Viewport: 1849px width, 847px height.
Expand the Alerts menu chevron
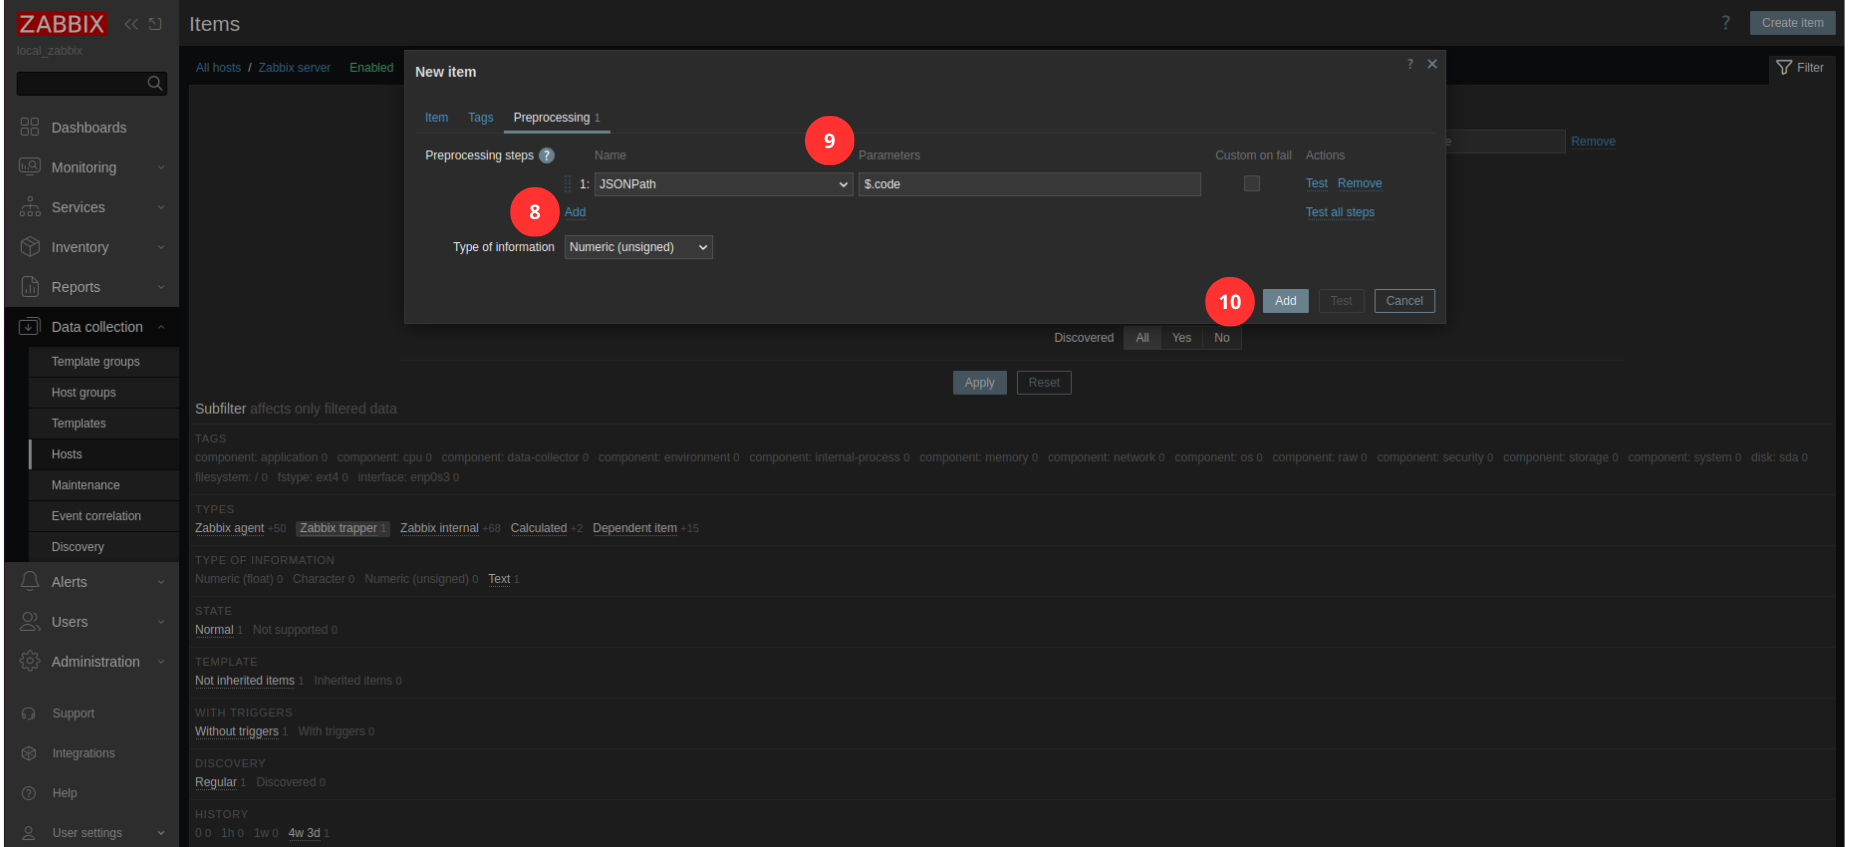pos(161,582)
